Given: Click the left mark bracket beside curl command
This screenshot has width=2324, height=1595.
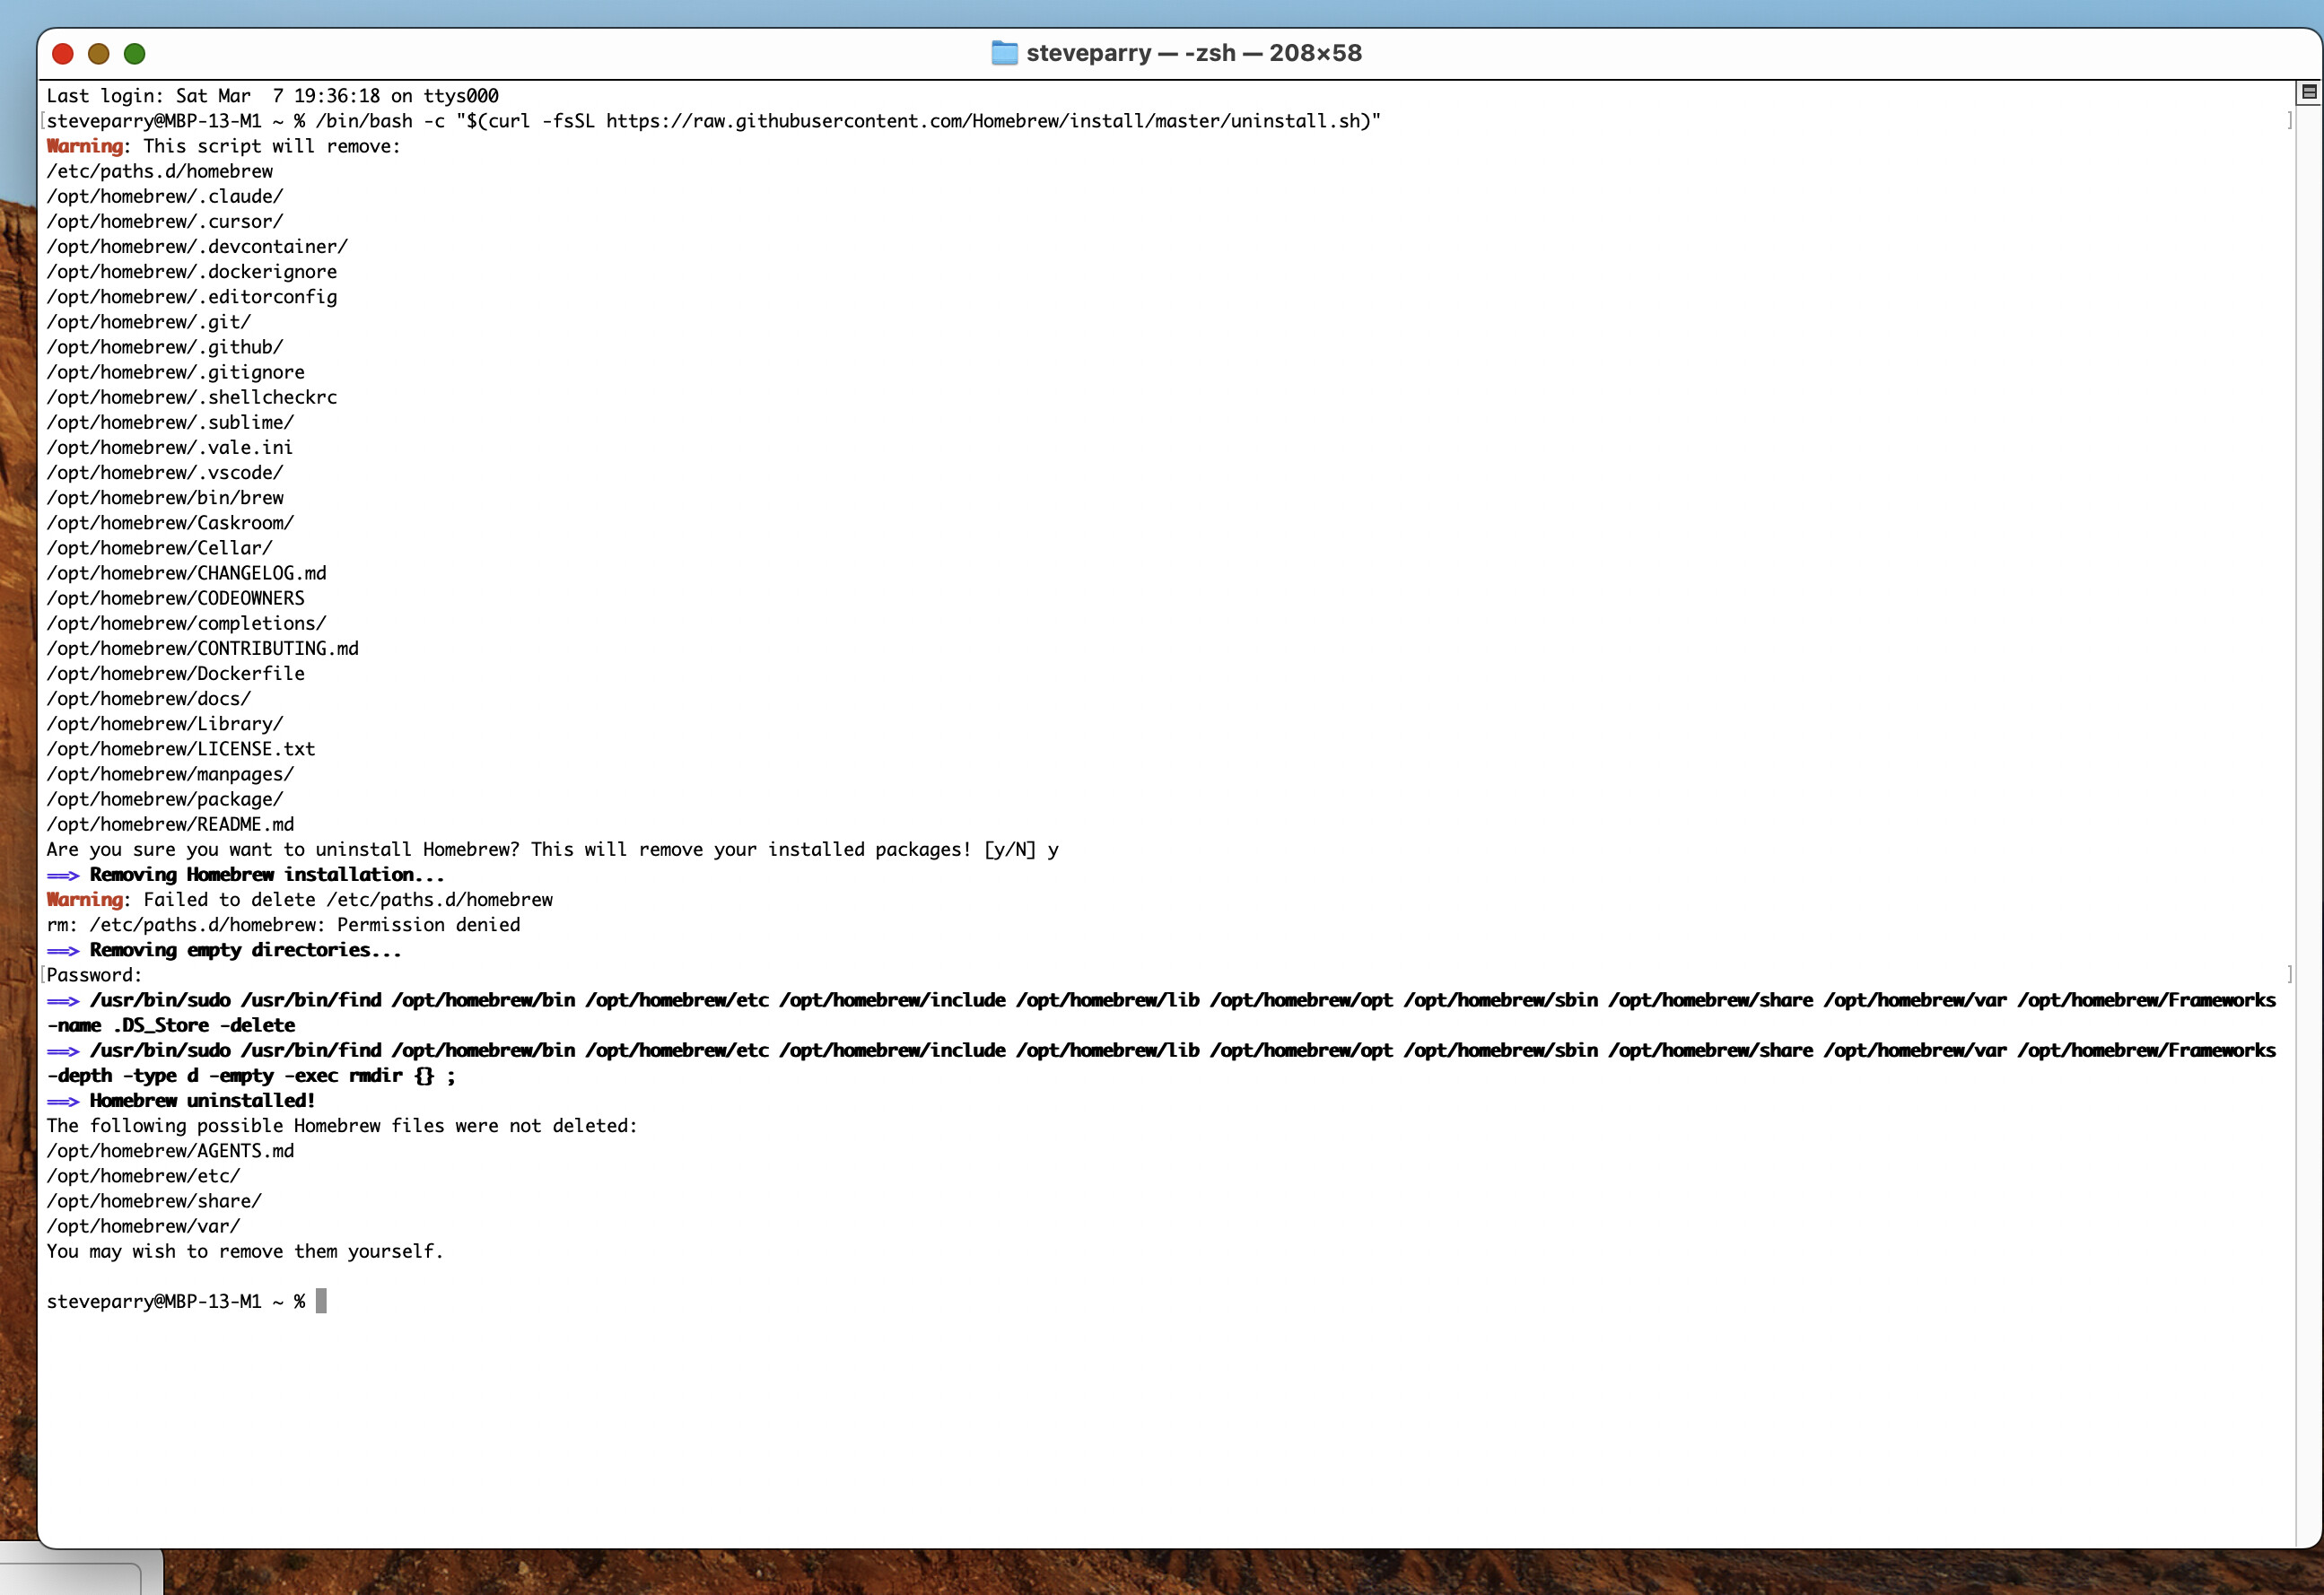Looking at the screenshot, I should click(42, 121).
